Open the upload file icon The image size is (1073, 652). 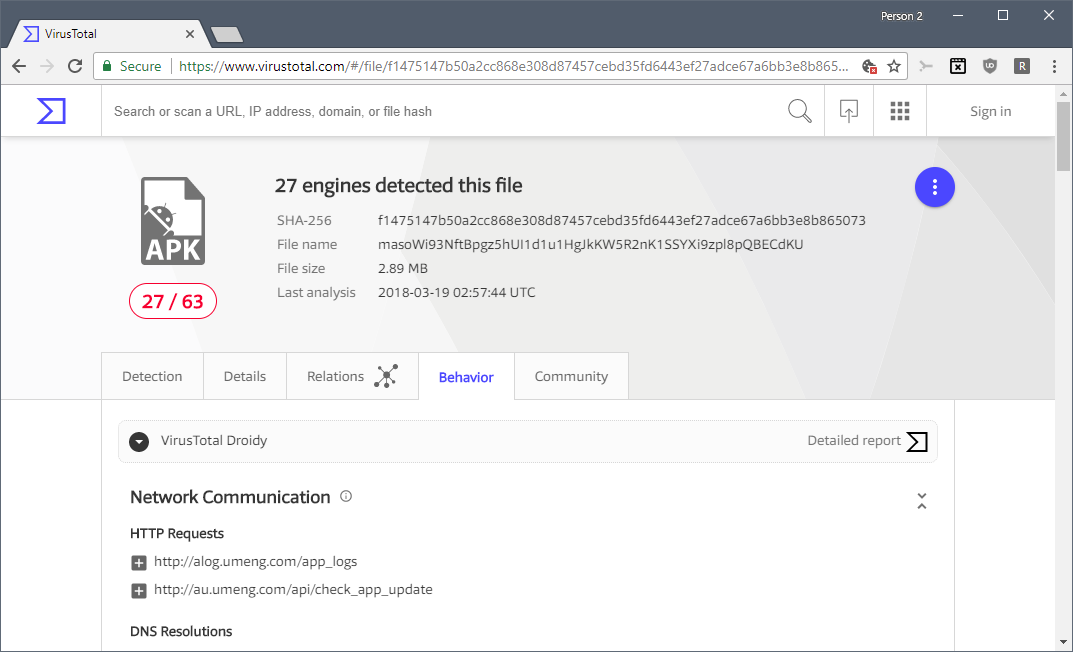coord(849,111)
